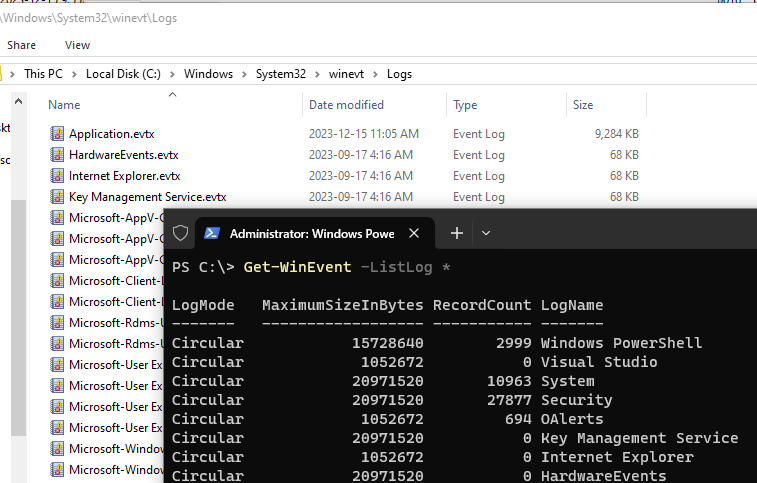Select the Key Management Service.evtx file icon
The height and width of the screenshot is (483, 757).
[x=57, y=197]
